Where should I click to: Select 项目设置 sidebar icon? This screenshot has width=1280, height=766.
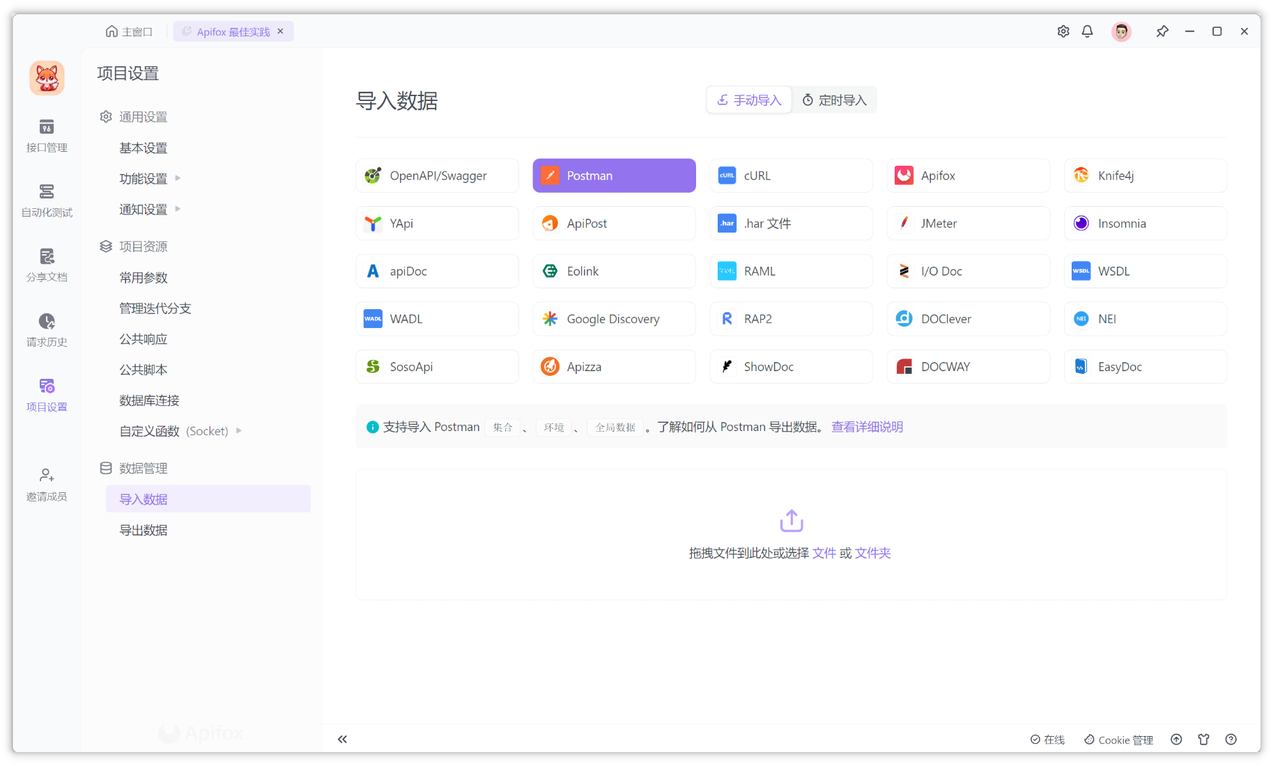coord(46,396)
